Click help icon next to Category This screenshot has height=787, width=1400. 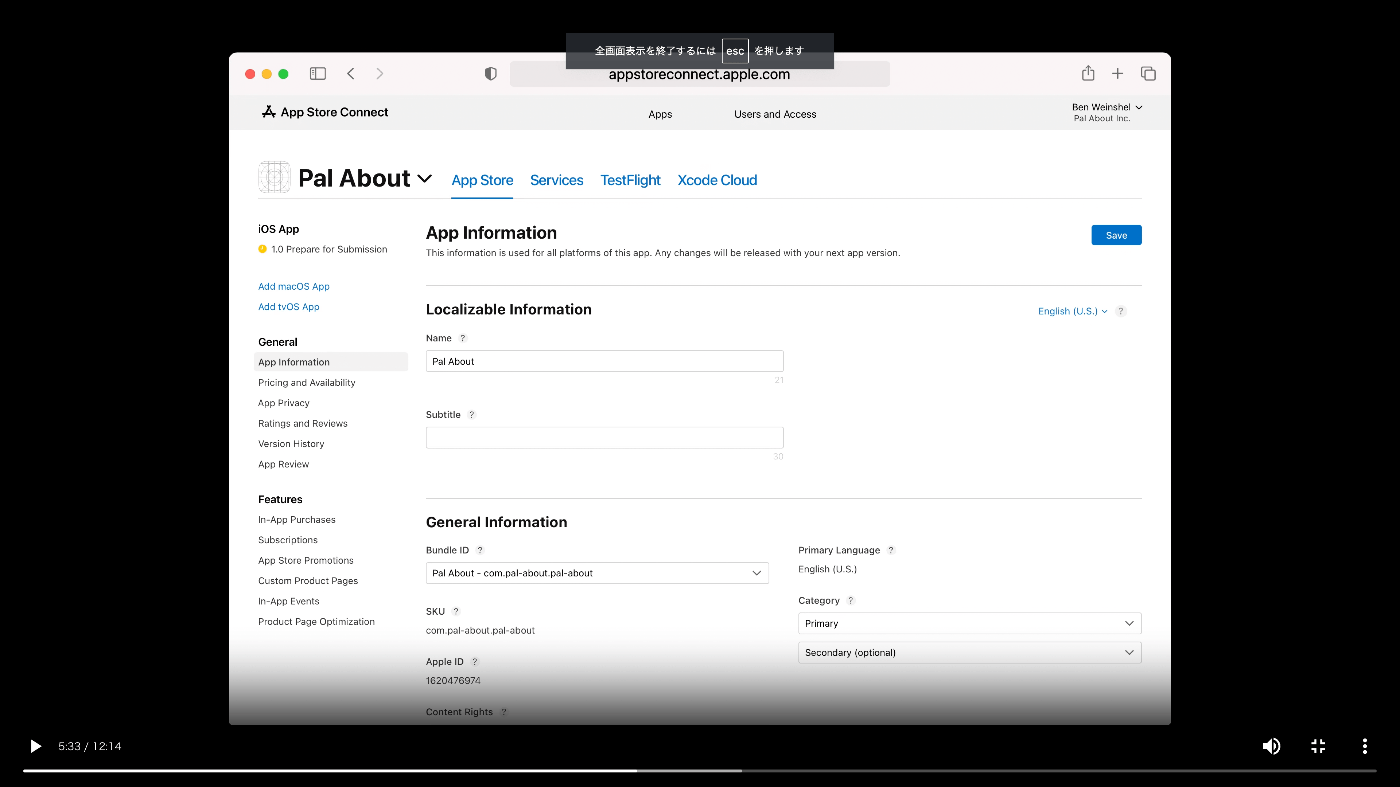coord(851,601)
